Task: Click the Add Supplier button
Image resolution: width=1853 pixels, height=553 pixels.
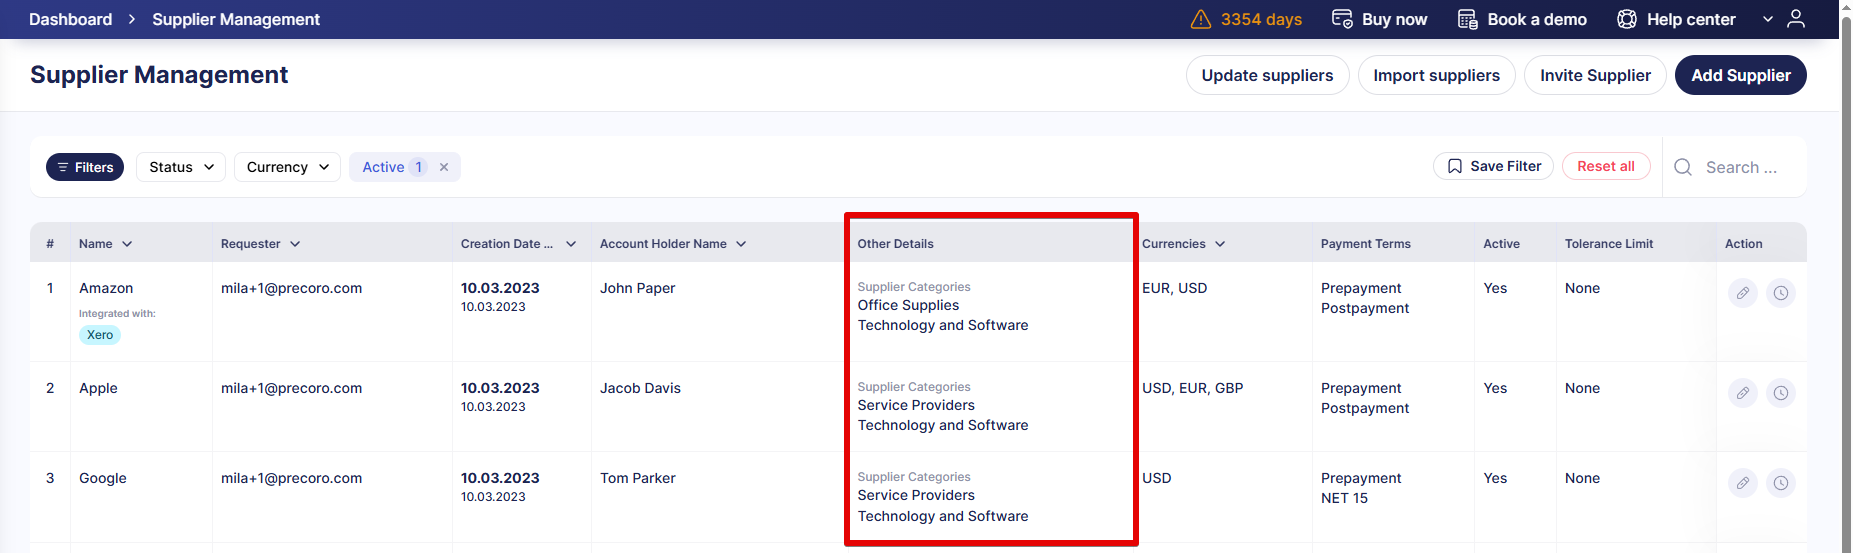Action: point(1740,75)
